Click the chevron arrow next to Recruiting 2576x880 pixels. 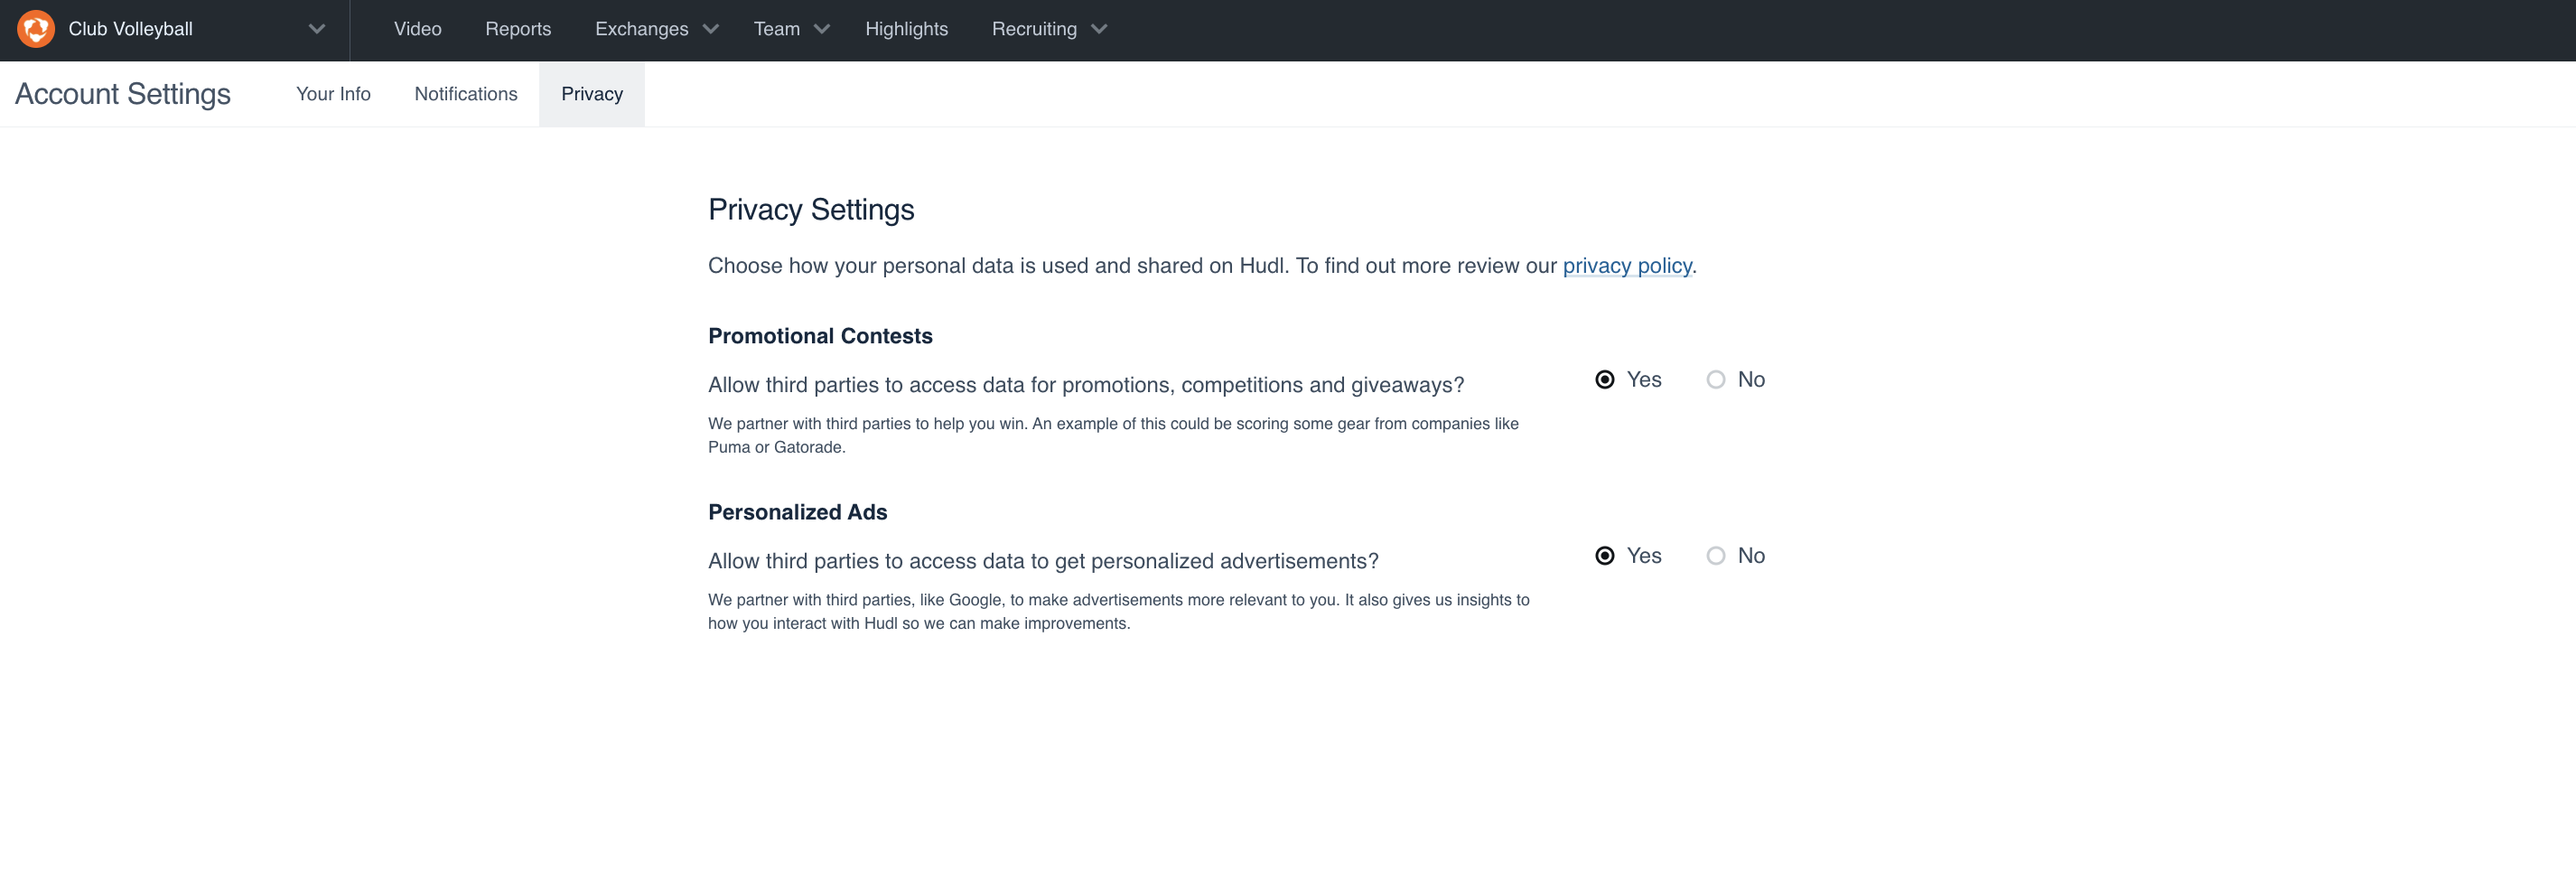(x=1099, y=29)
